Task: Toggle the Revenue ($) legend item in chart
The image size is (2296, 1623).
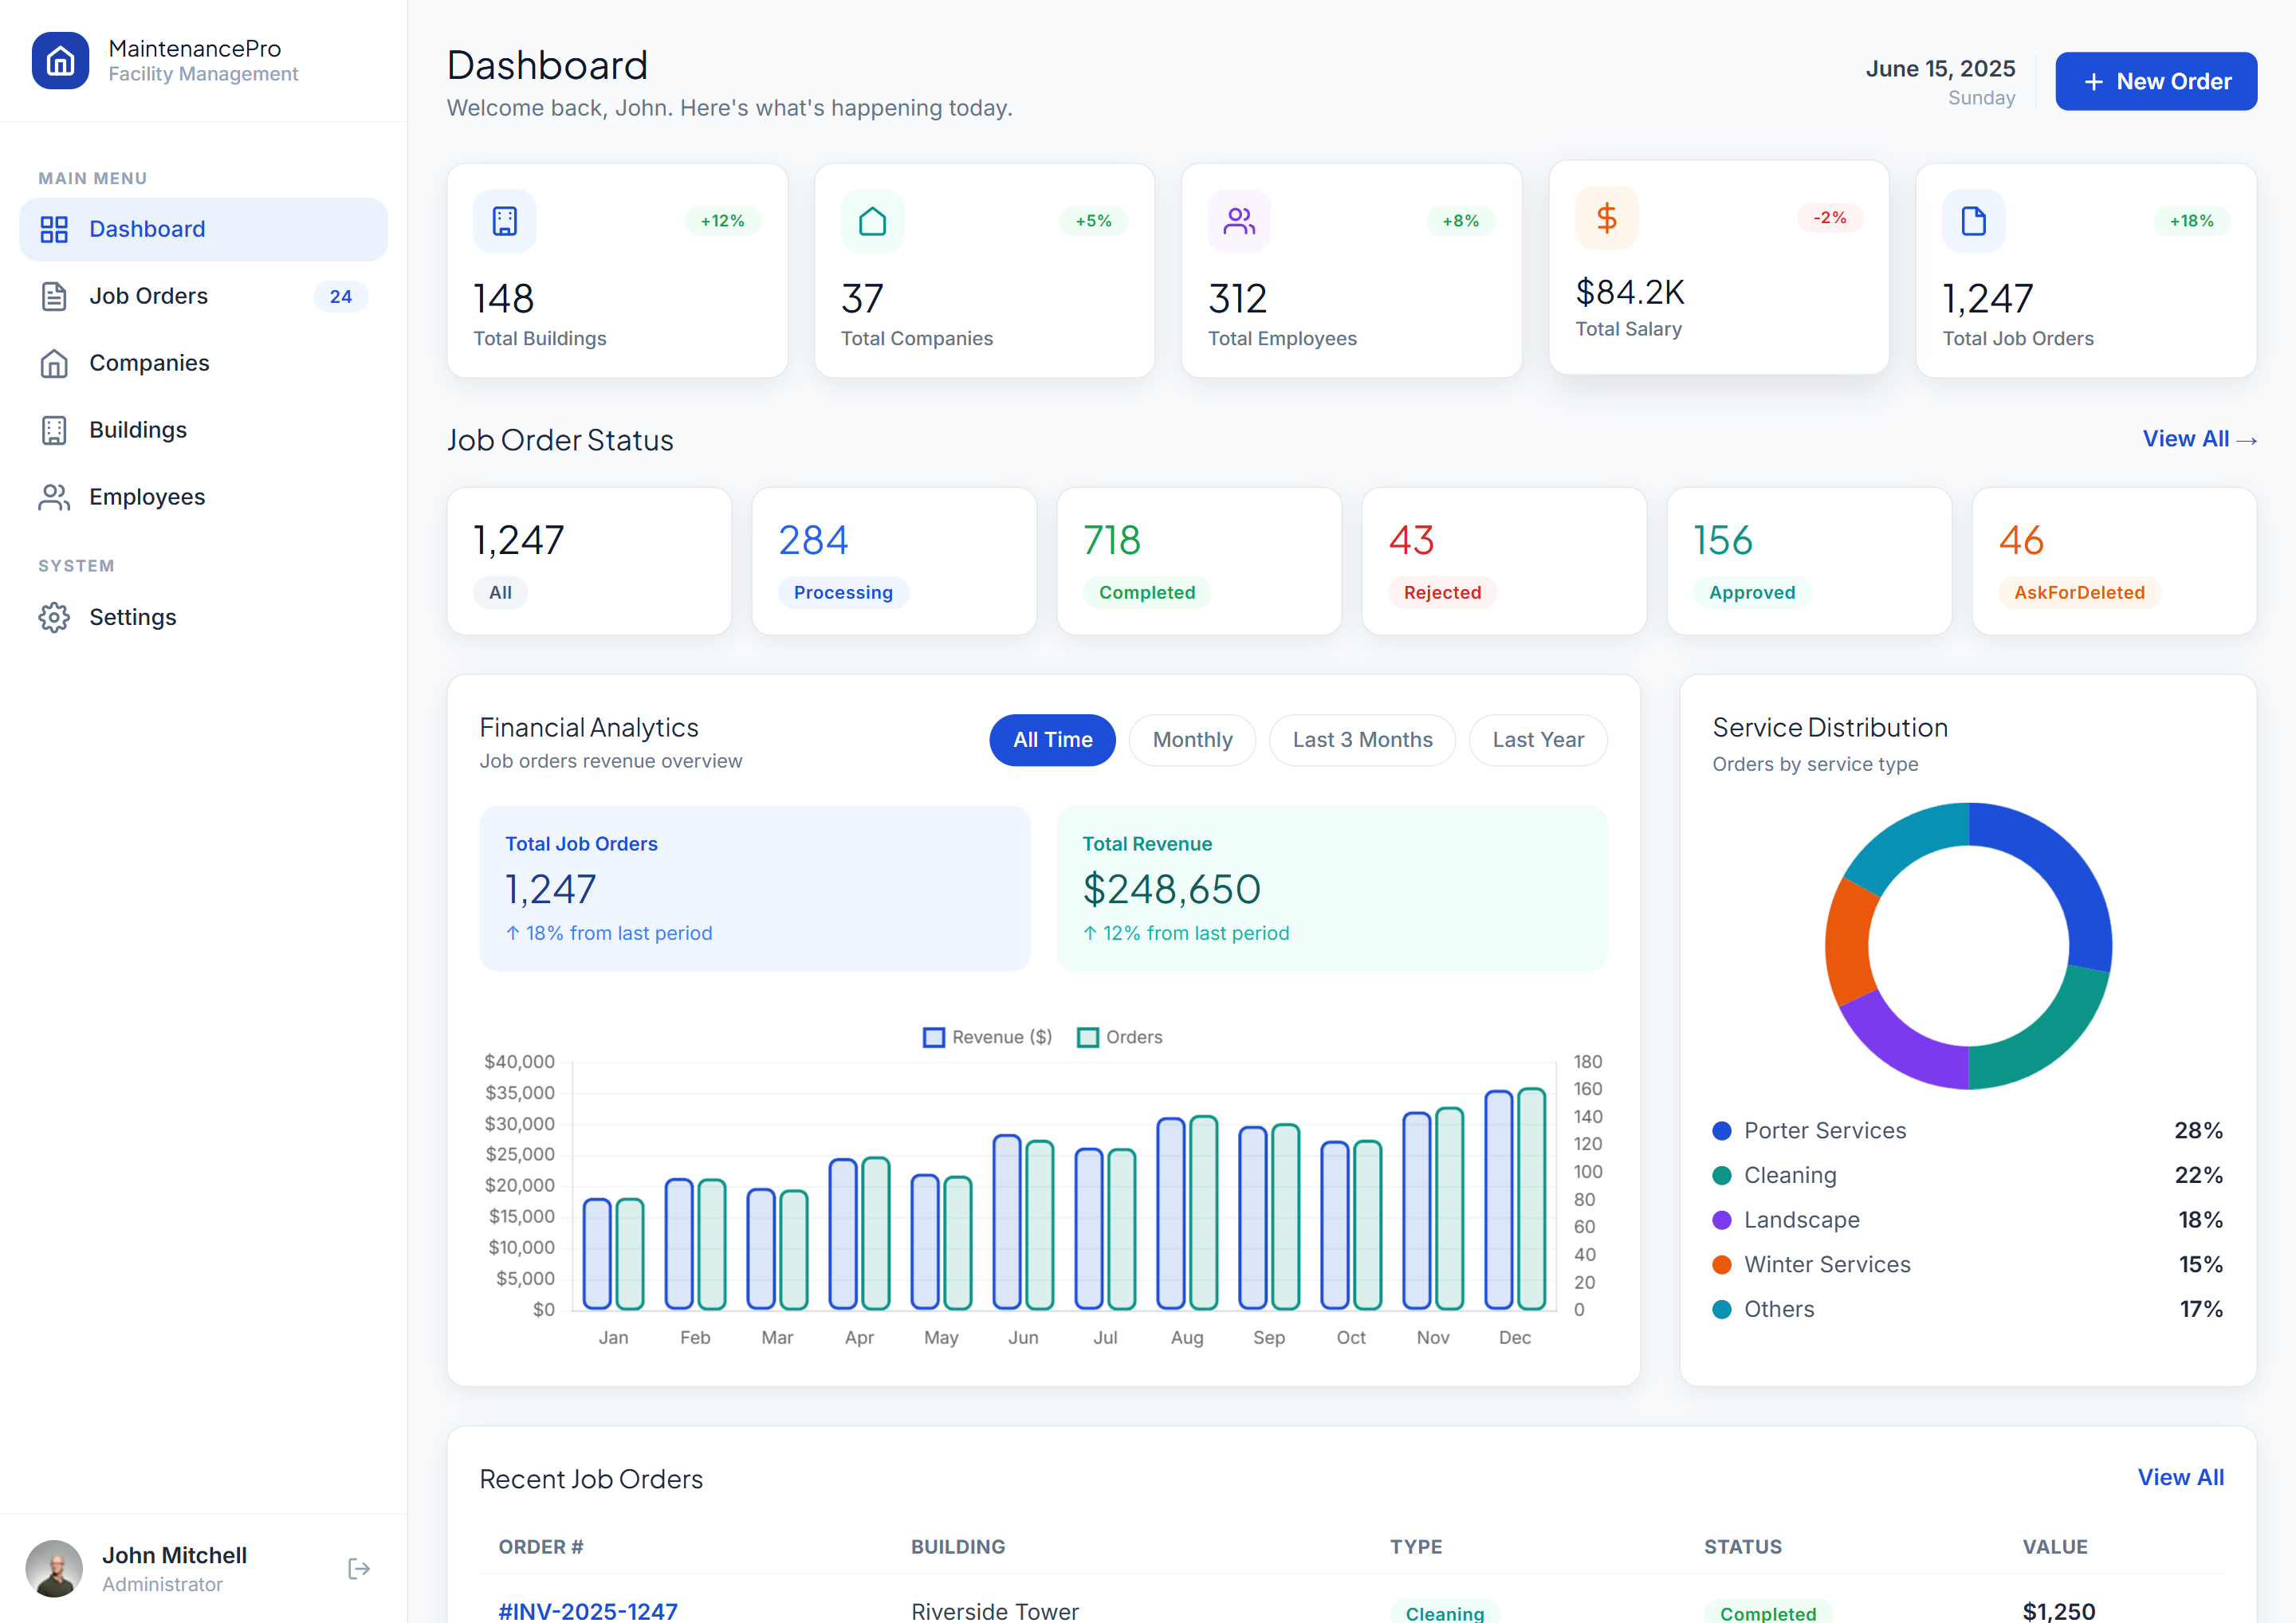Action: (987, 1037)
